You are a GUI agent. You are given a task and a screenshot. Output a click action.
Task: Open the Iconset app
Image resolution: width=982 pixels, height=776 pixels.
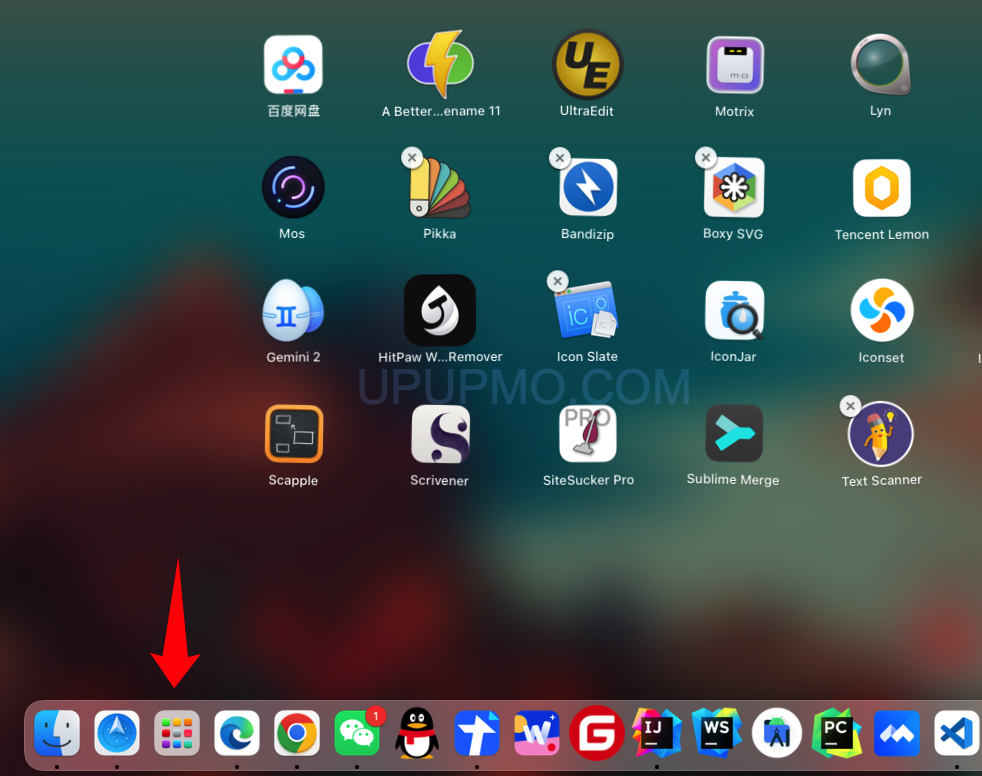pyautogui.click(x=882, y=310)
